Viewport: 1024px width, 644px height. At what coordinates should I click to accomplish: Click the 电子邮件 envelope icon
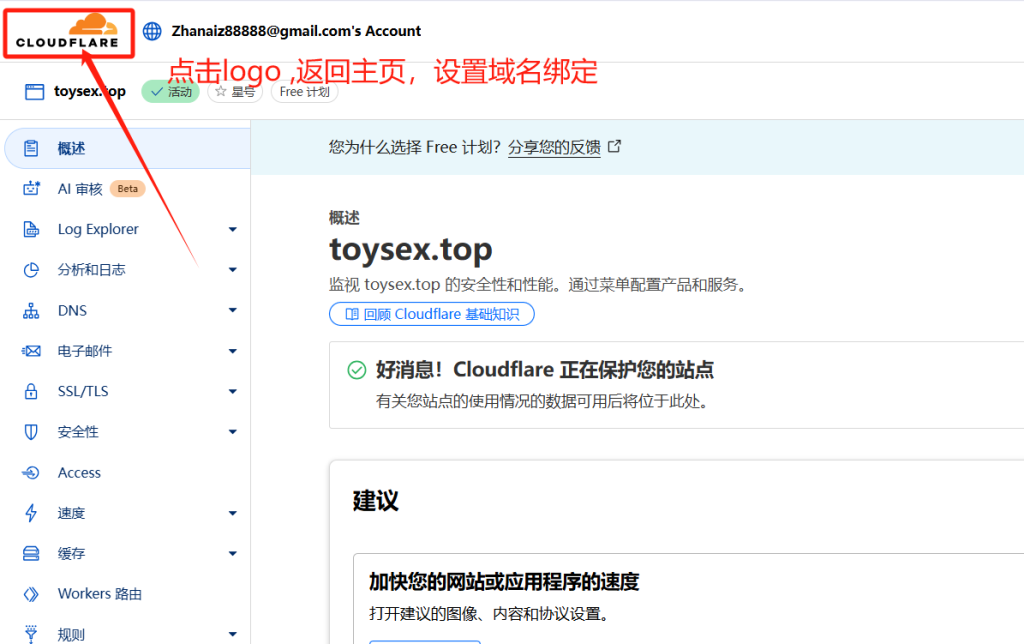(31, 351)
